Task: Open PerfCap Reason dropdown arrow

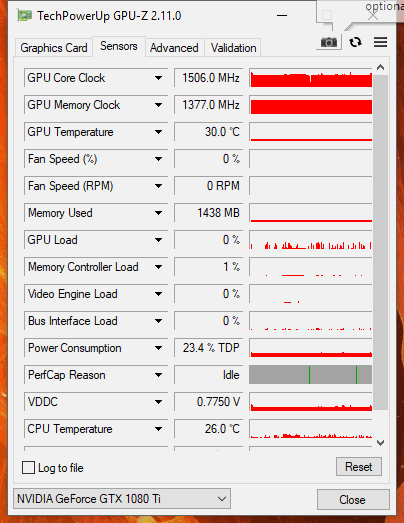Action: [158, 375]
